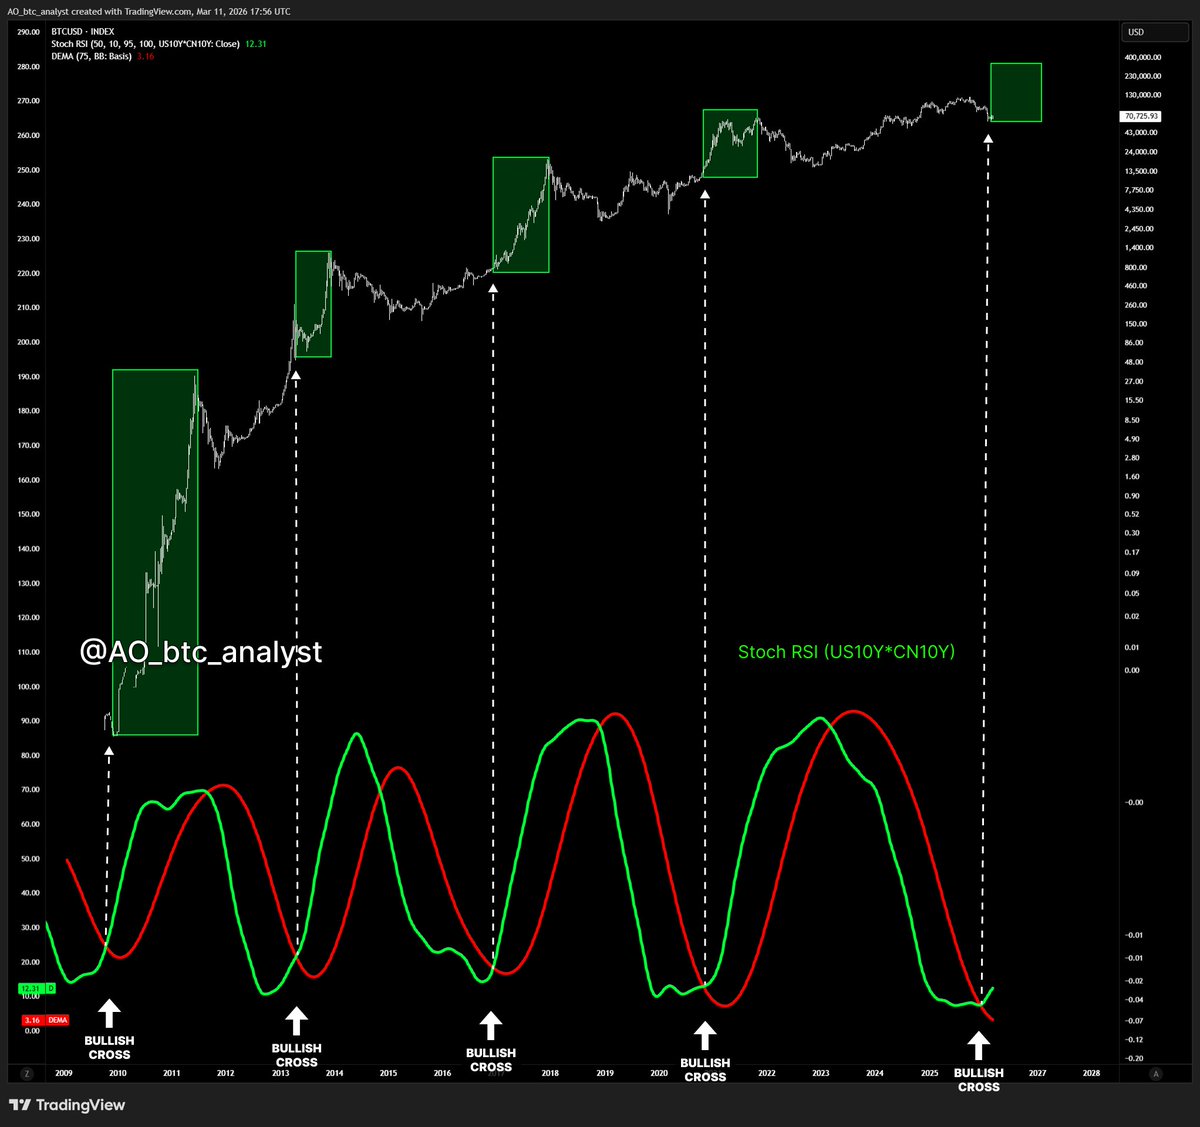Click the 2028 label on time axis
Image resolution: width=1200 pixels, height=1127 pixels.
pos(1091,1073)
